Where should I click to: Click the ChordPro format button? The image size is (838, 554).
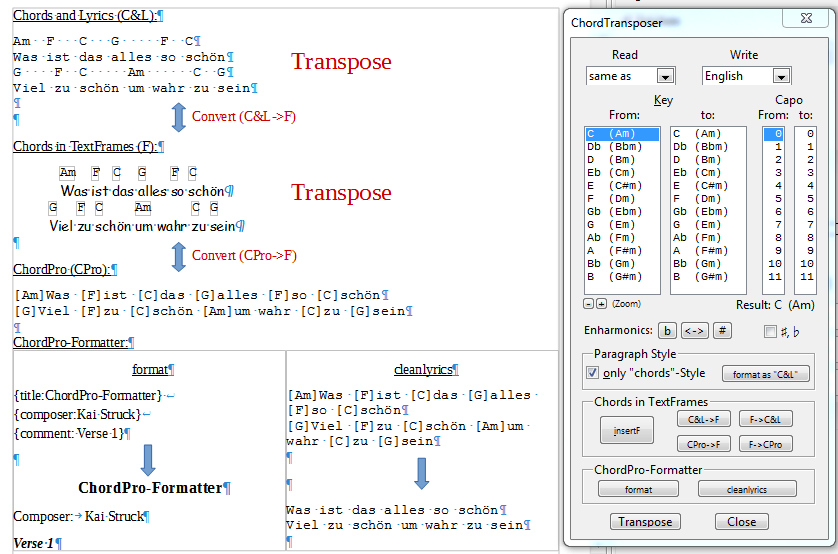(638, 489)
